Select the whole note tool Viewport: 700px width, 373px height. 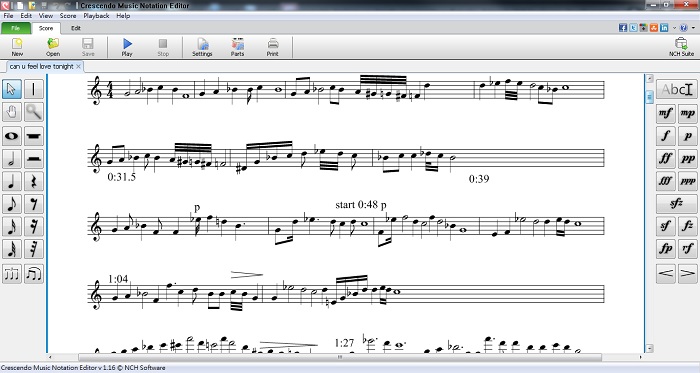pos(12,136)
